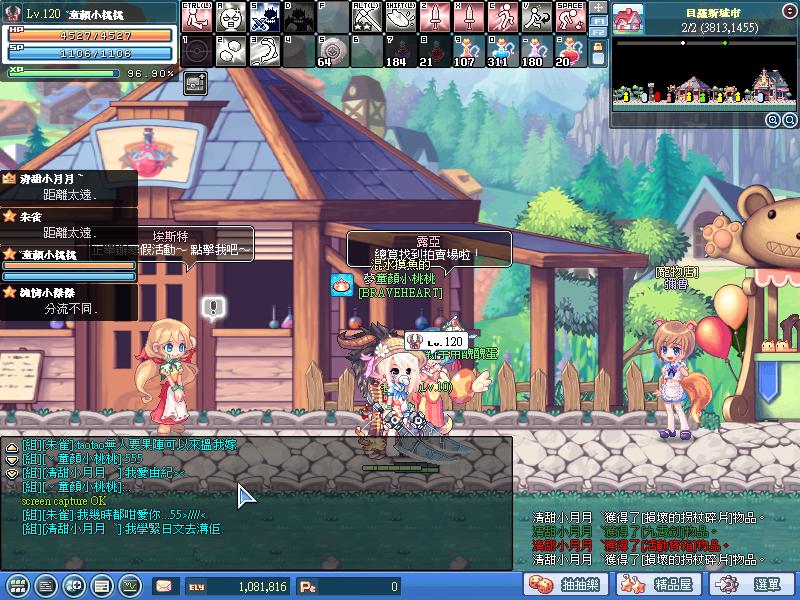
Task: Jump chat to bottom with the lowest arrow
Action: 11,474
